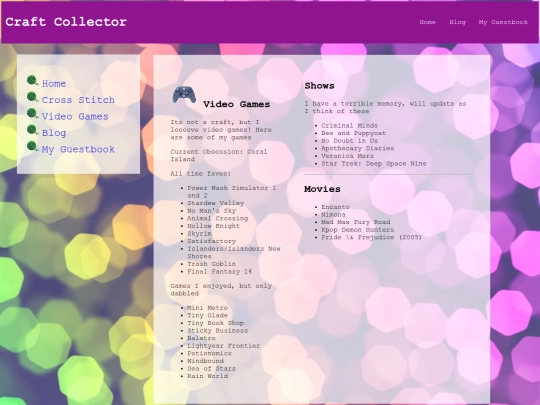Click the Shows heading
Viewport: 540px width, 405px height.
point(319,86)
